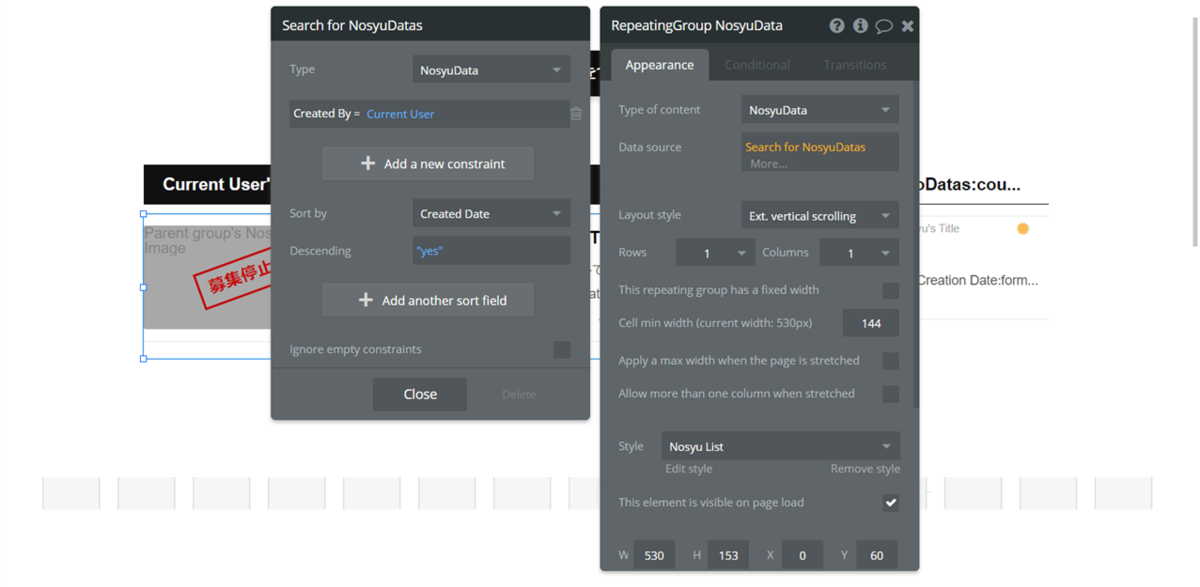Viewport: 1200px width, 587px height.
Task: Click the Descending "yes" value field
Action: tap(491, 251)
